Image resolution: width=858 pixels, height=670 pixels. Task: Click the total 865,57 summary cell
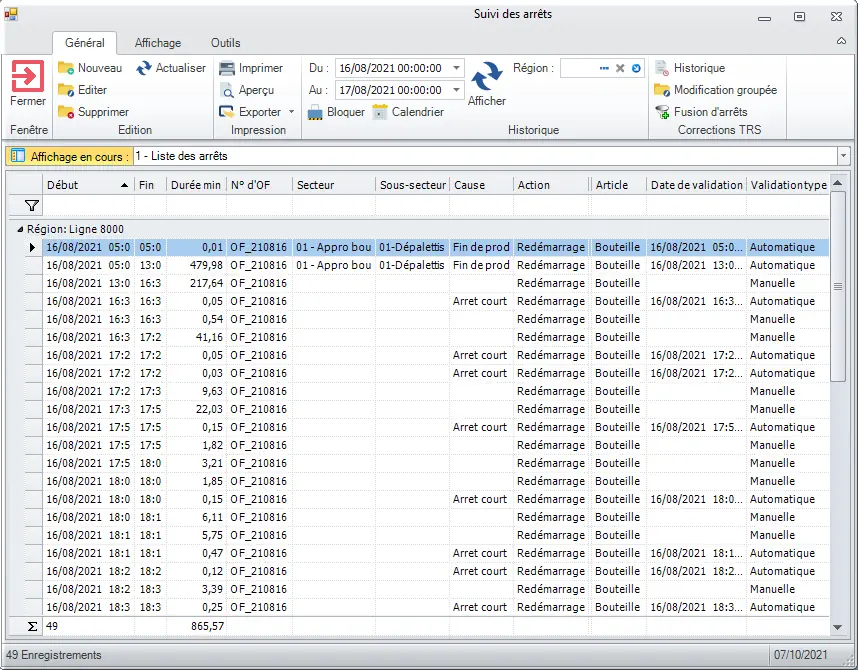click(196, 626)
